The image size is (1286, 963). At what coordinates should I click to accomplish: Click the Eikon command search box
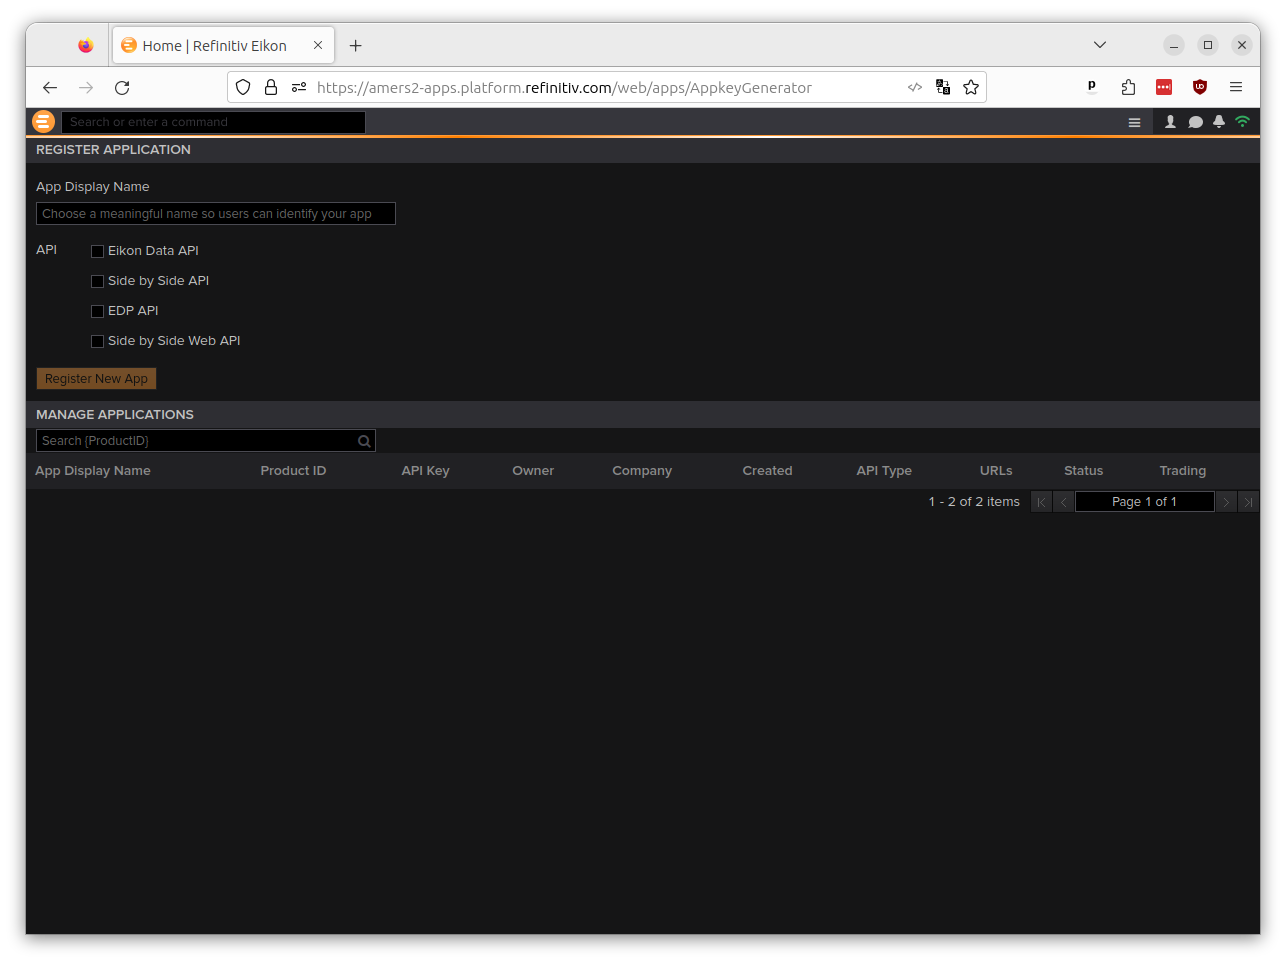(x=214, y=122)
